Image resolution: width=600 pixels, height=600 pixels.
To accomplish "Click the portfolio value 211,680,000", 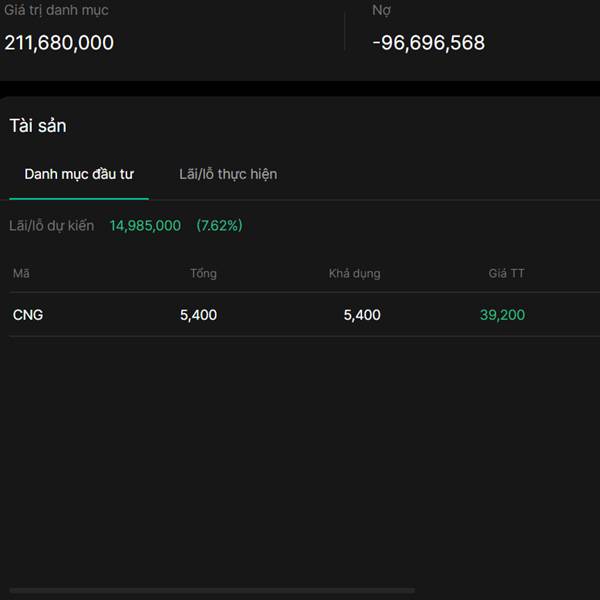I will pyautogui.click(x=59, y=43).
